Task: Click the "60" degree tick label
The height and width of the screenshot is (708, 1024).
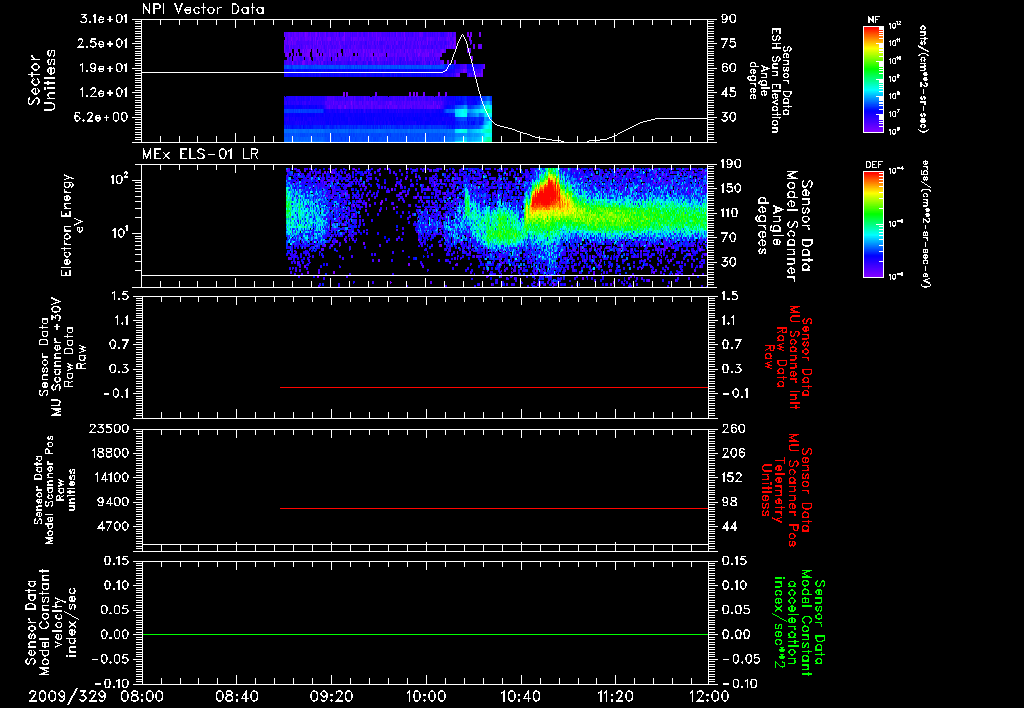Action: tap(729, 68)
